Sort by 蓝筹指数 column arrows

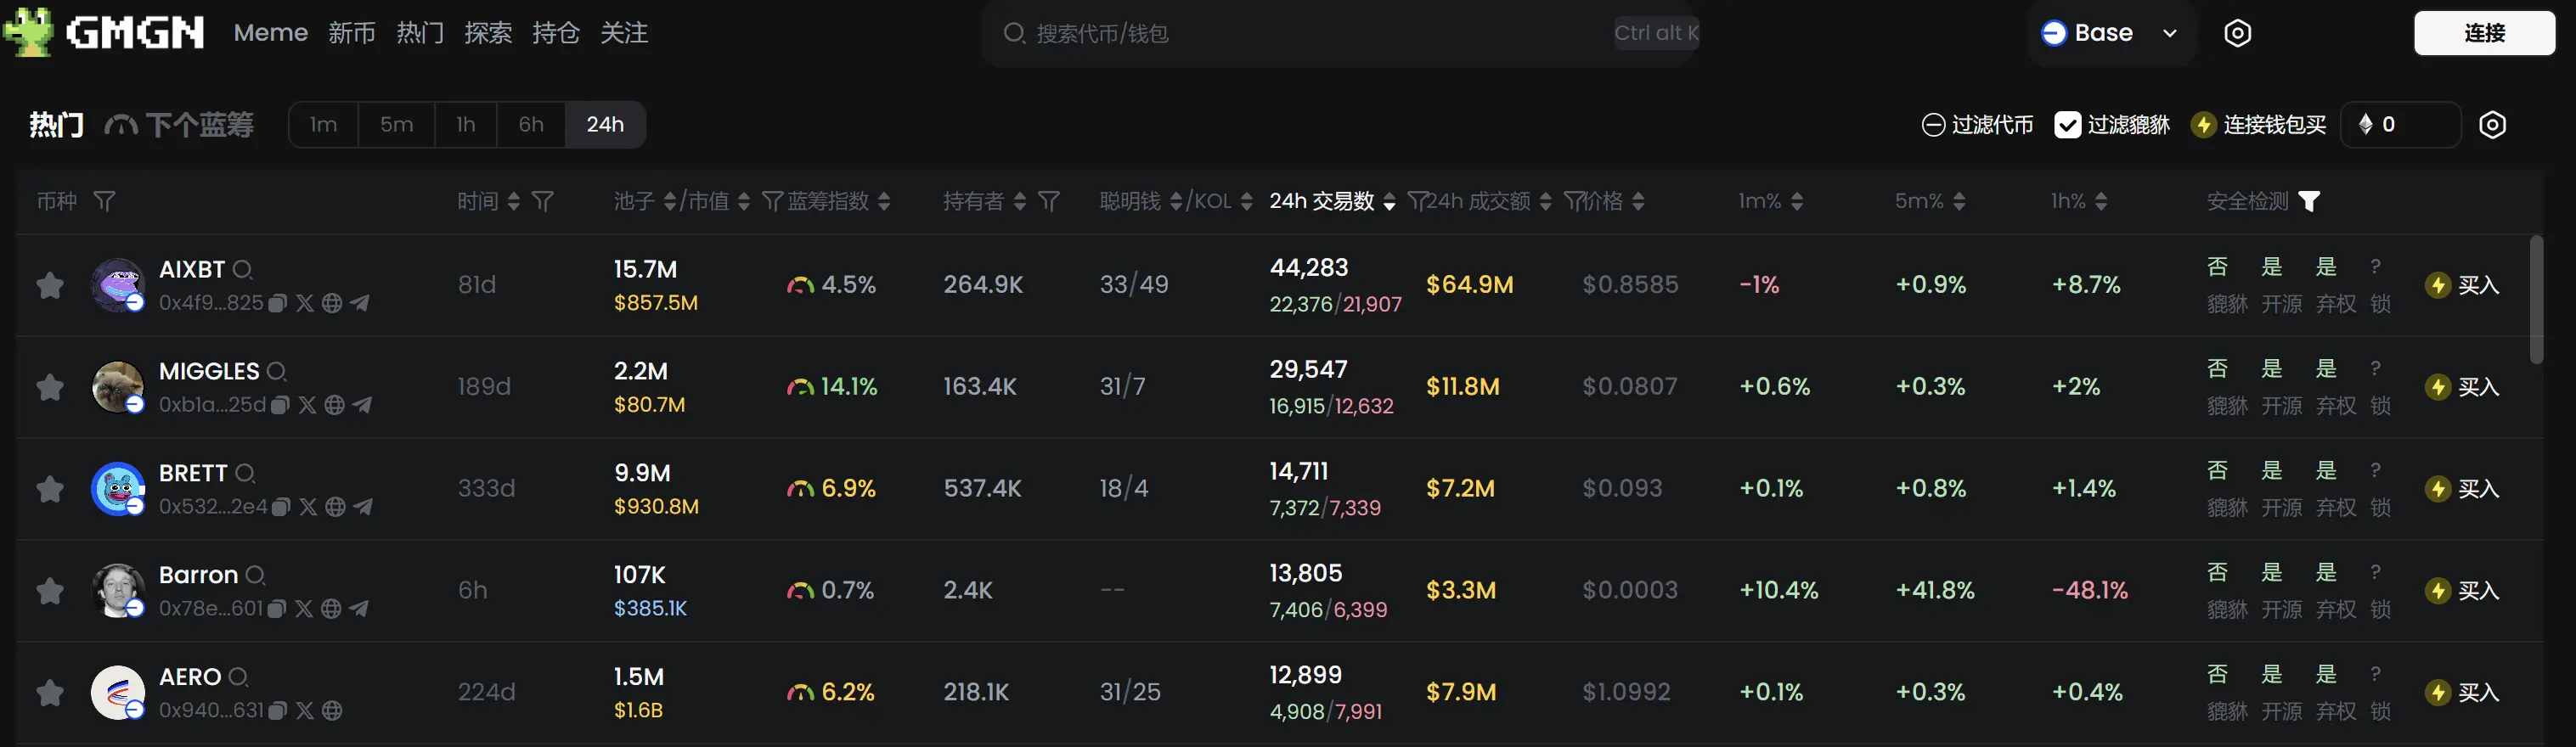tap(884, 201)
